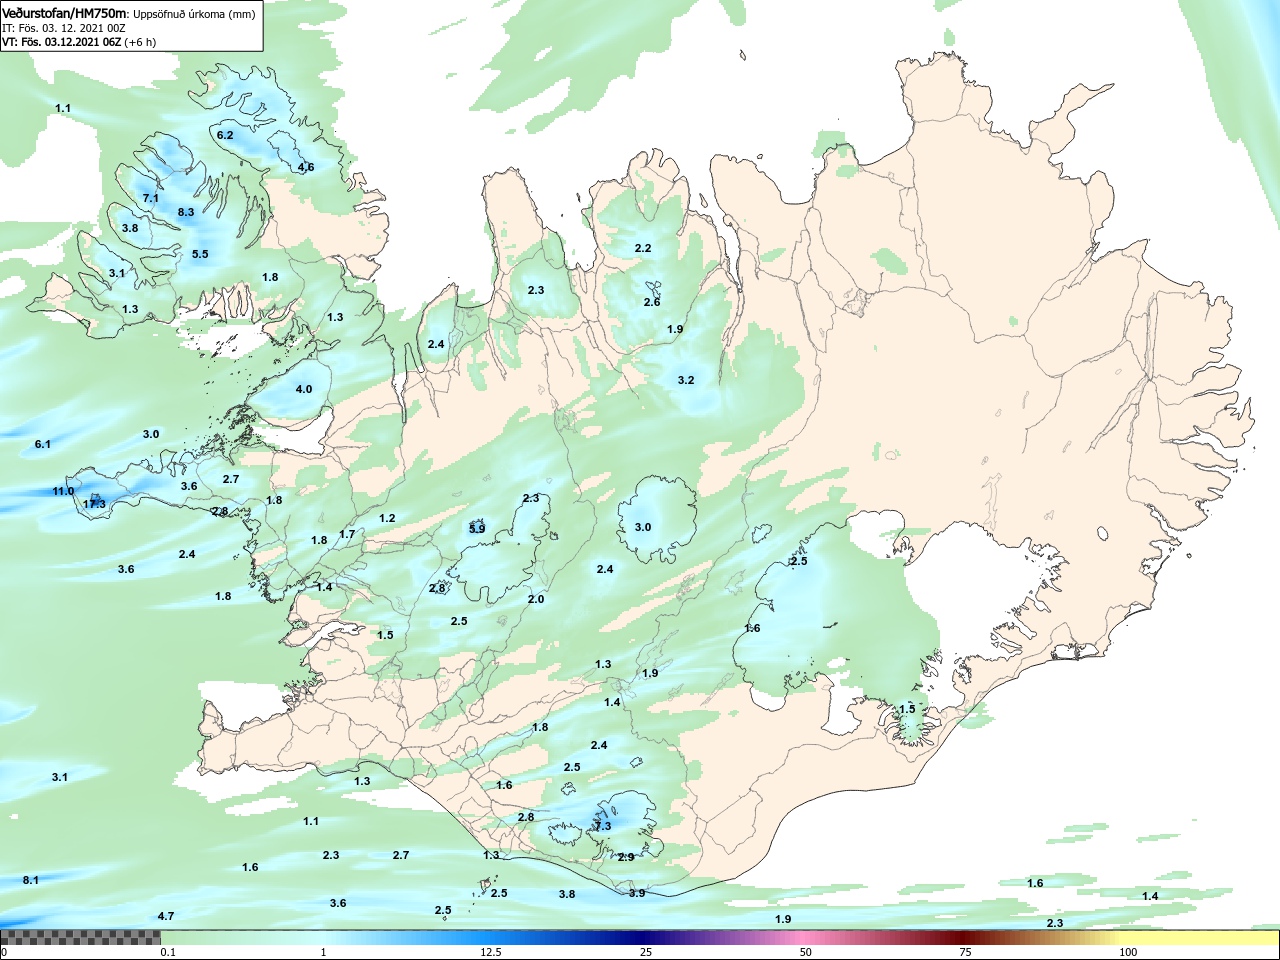Click the 2.2 precipitation value

(x=643, y=248)
